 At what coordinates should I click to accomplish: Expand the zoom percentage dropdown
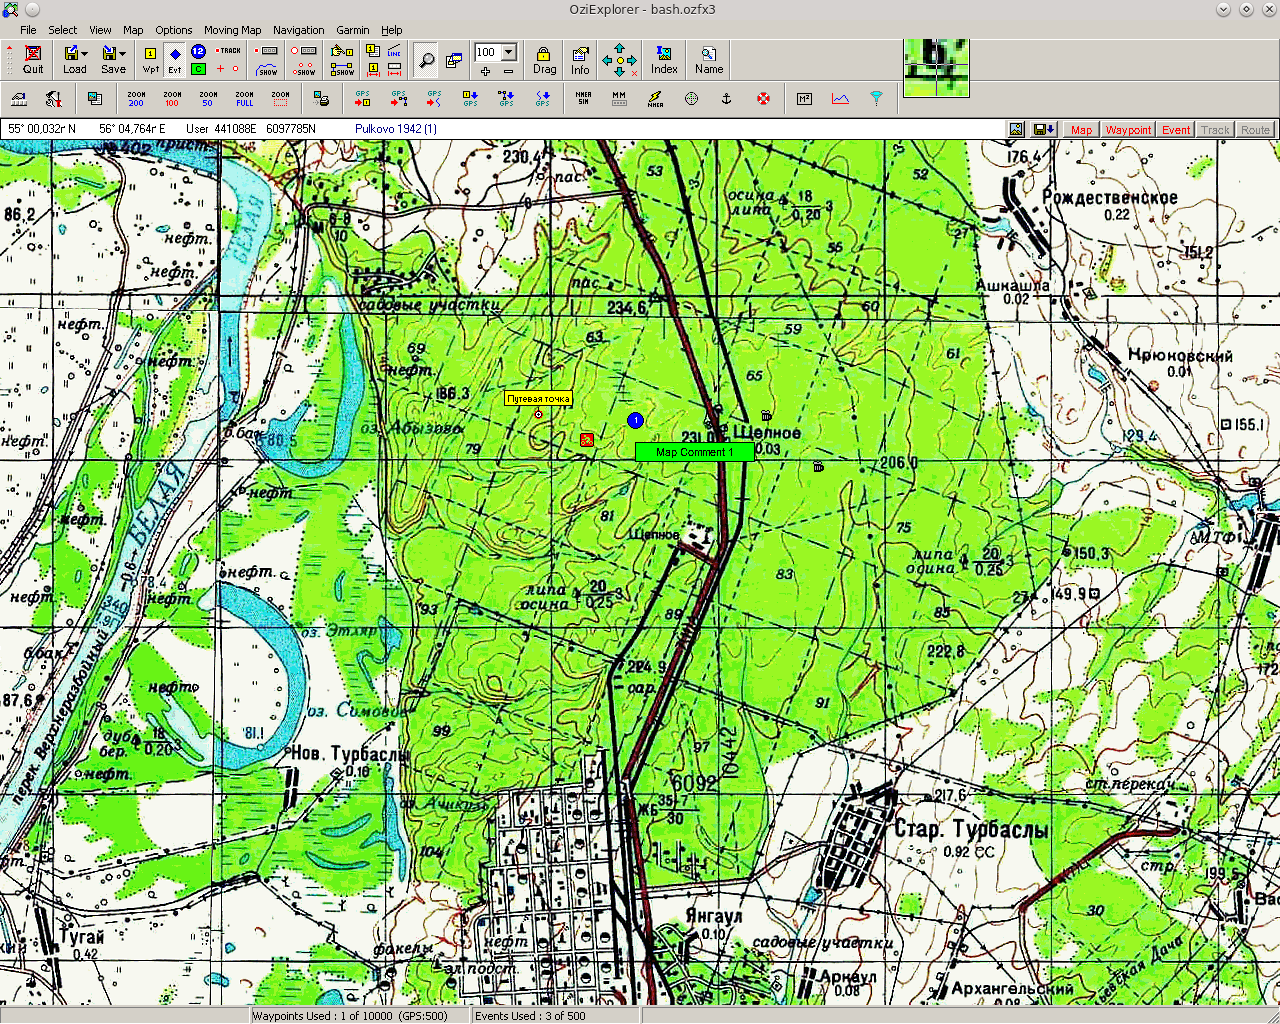pyautogui.click(x=509, y=52)
